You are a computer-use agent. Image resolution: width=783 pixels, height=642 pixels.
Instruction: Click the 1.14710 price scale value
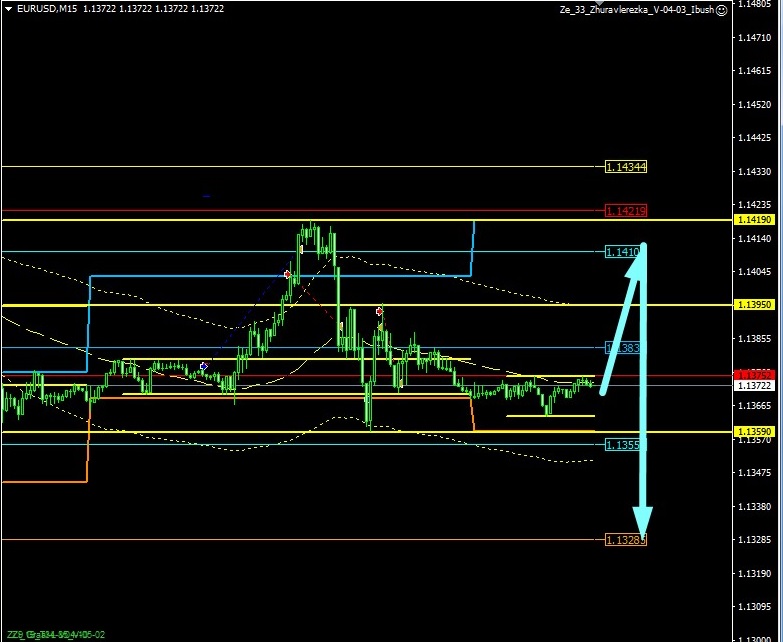click(x=754, y=37)
